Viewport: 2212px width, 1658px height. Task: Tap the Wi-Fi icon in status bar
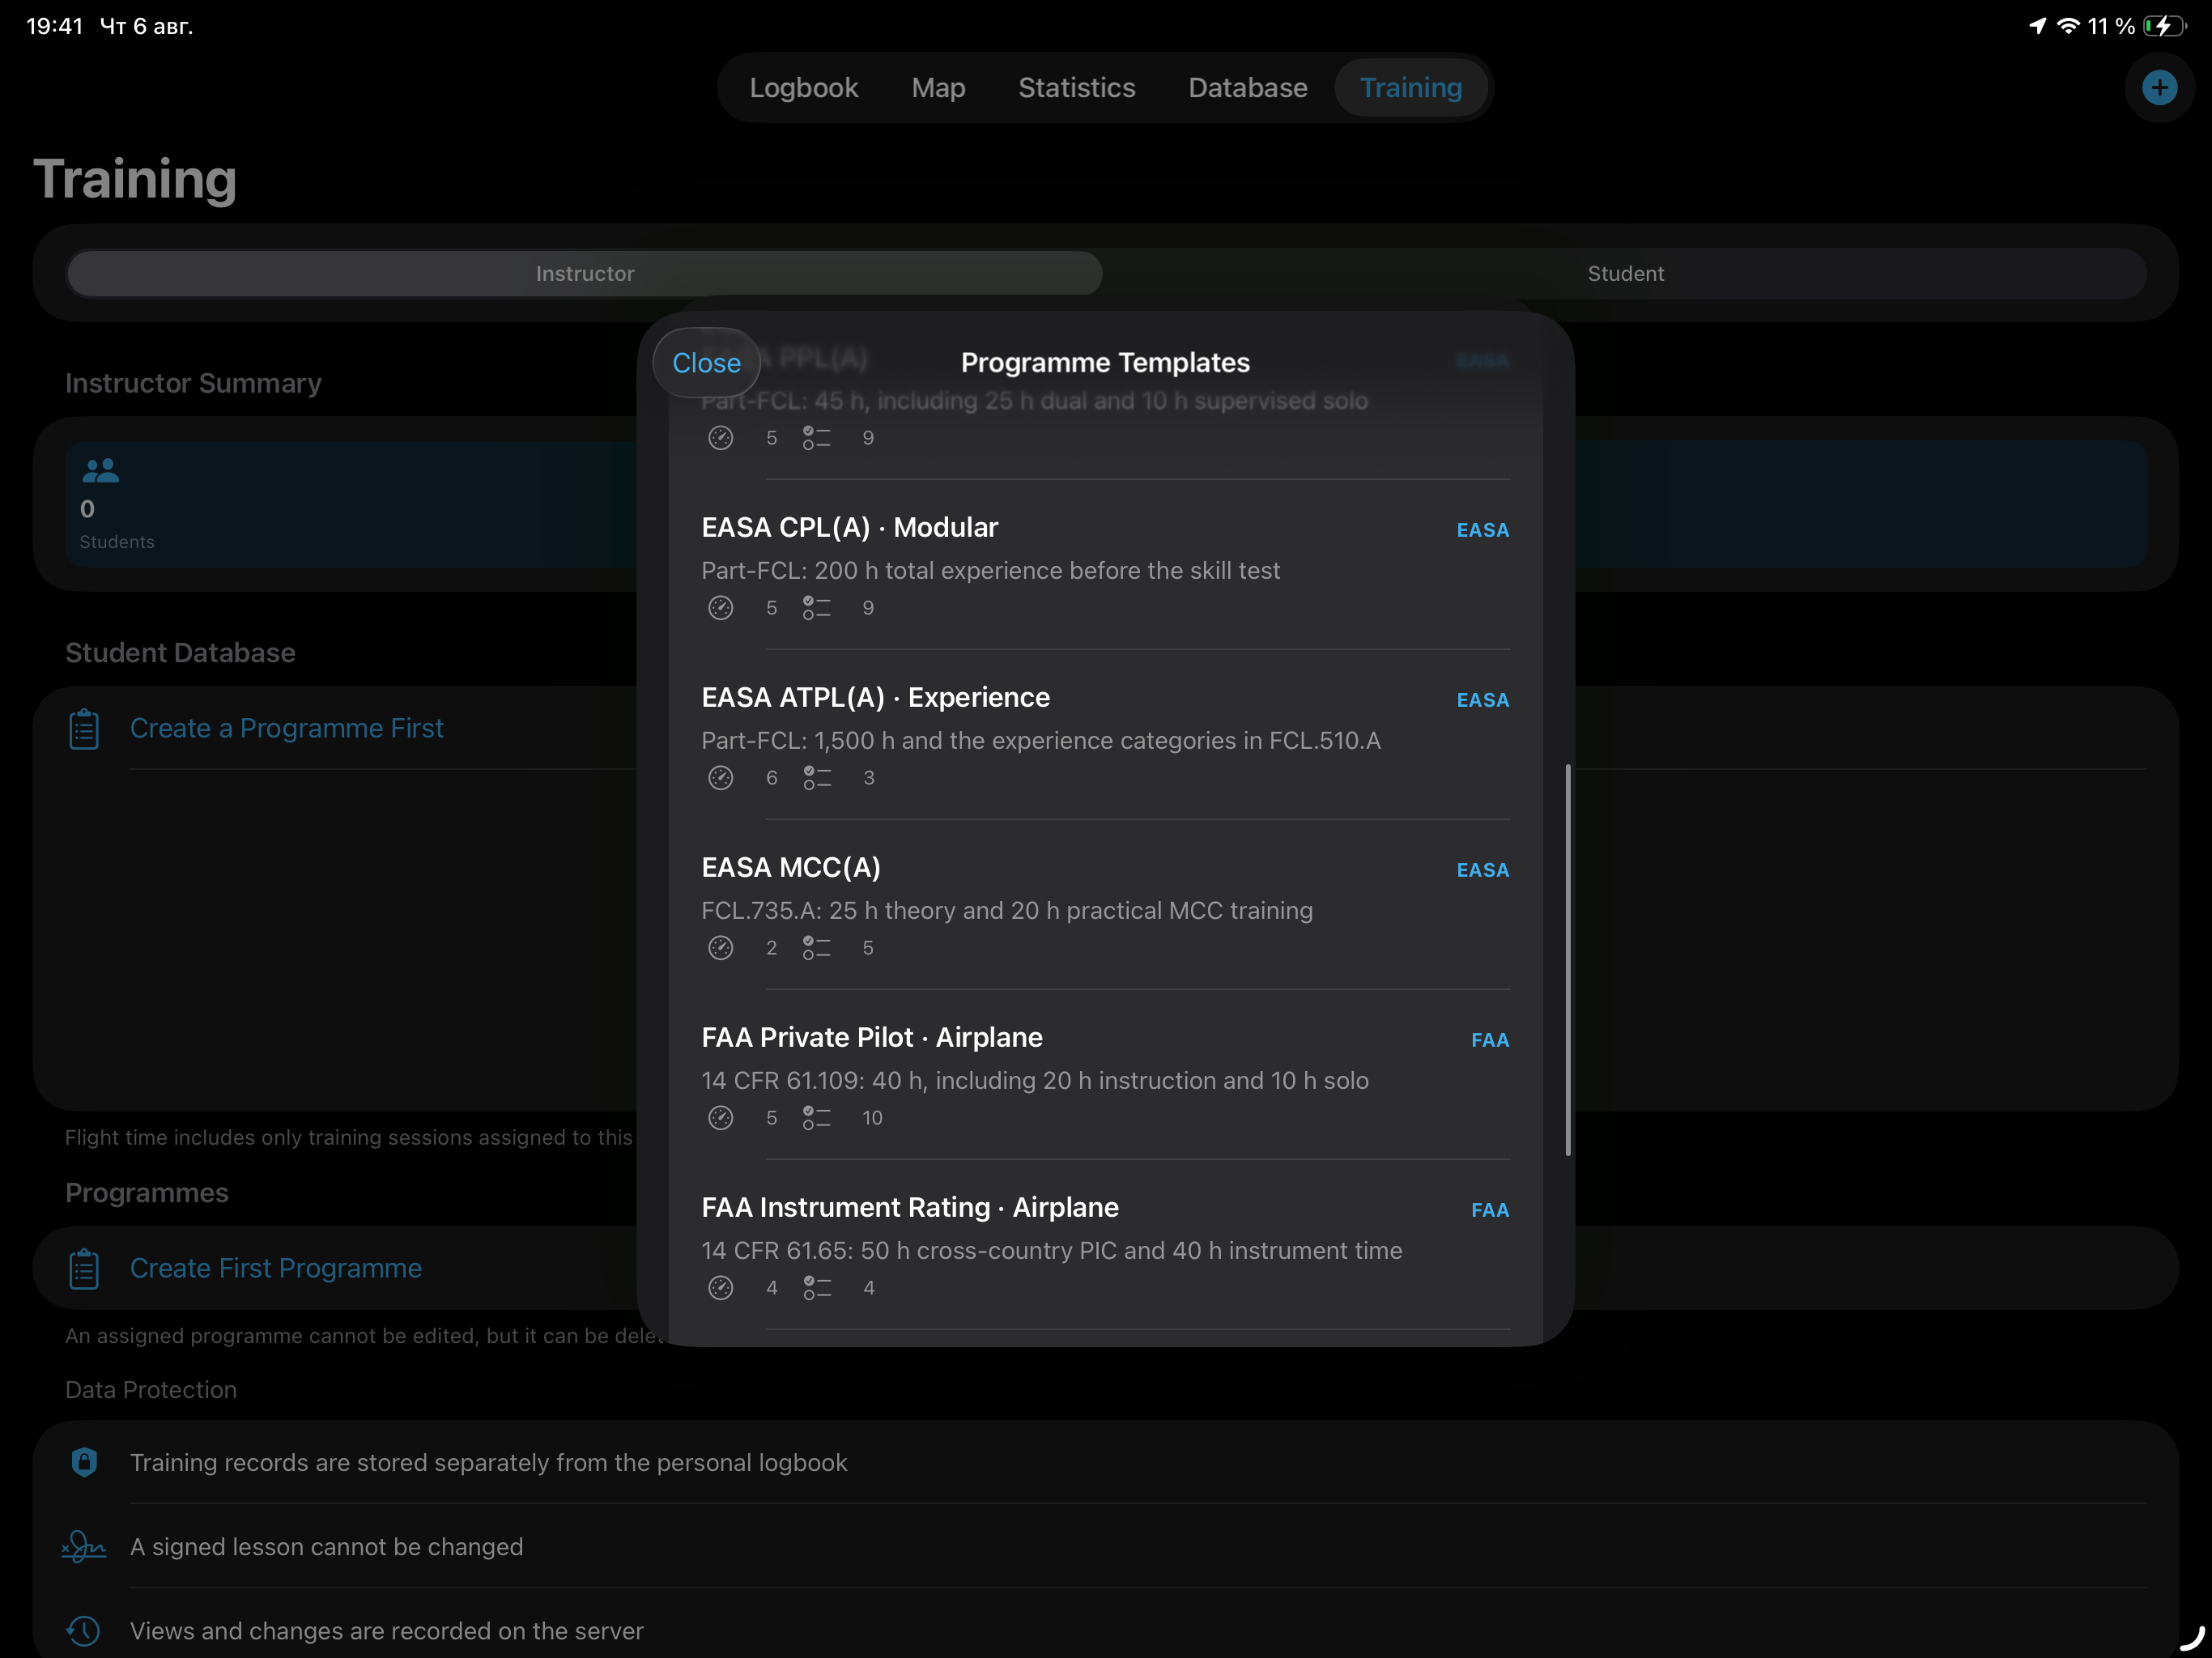[2068, 26]
